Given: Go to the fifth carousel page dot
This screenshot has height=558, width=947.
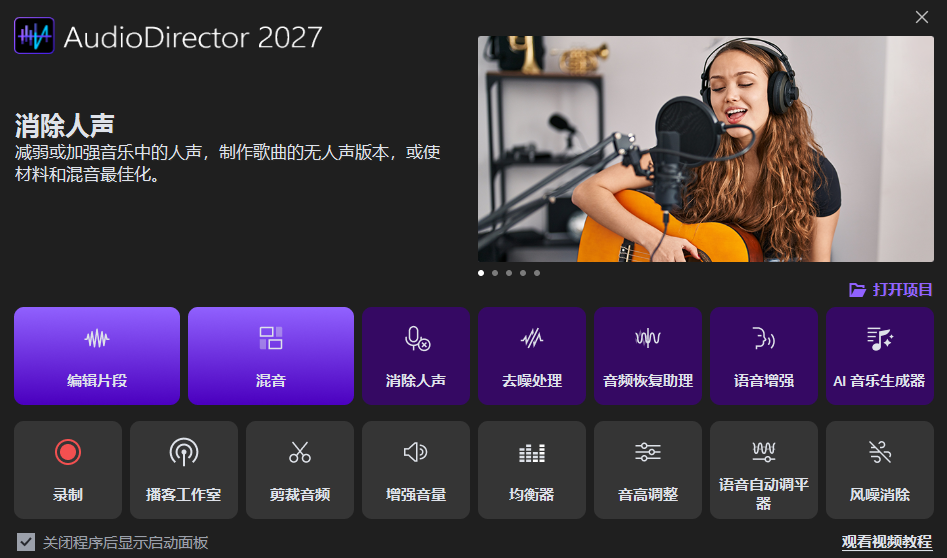Looking at the screenshot, I should (536, 273).
